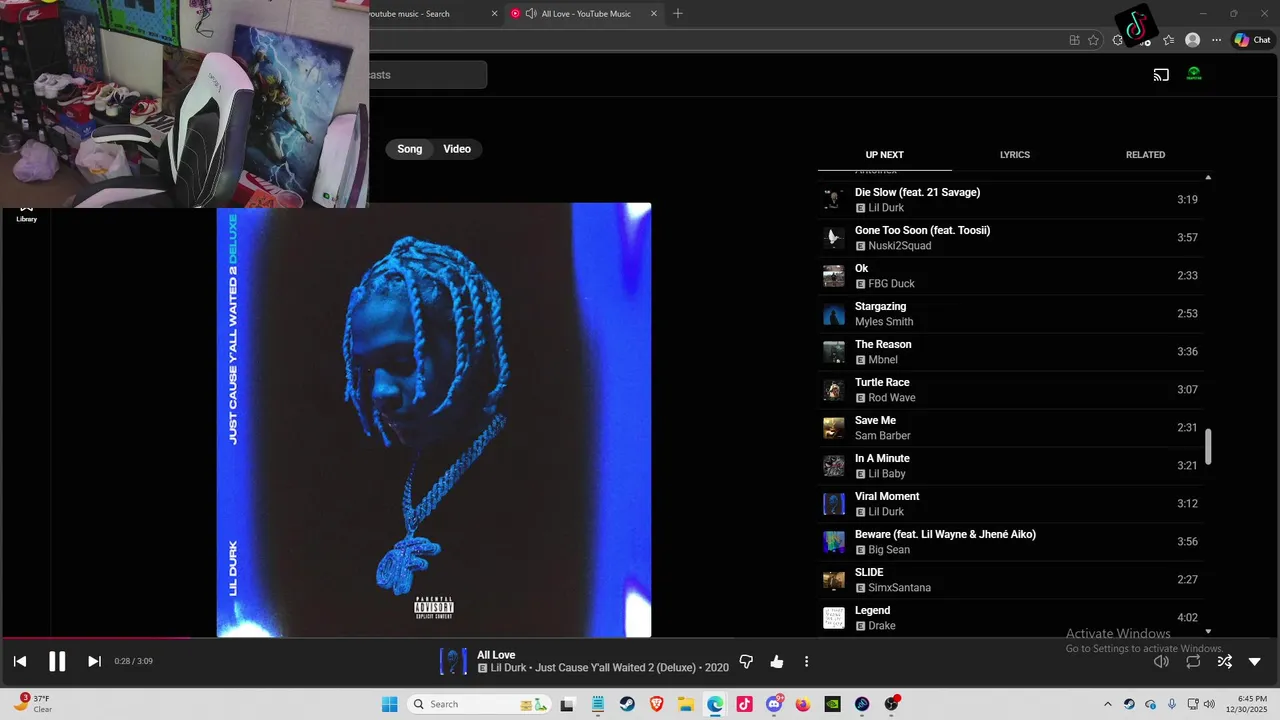Screen dimensions: 1280x720
Task: Mute the All Love tab audio icon
Action: (531, 14)
